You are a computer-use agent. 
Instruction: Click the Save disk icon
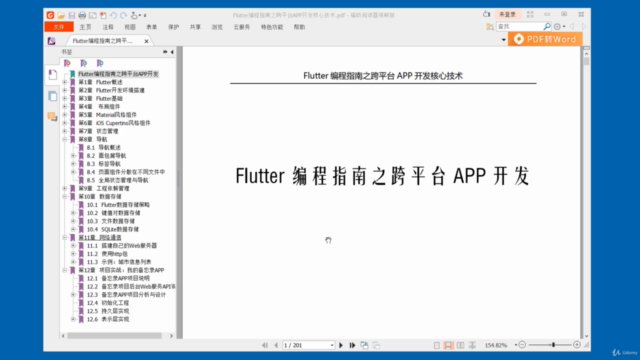(x=71, y=16)
